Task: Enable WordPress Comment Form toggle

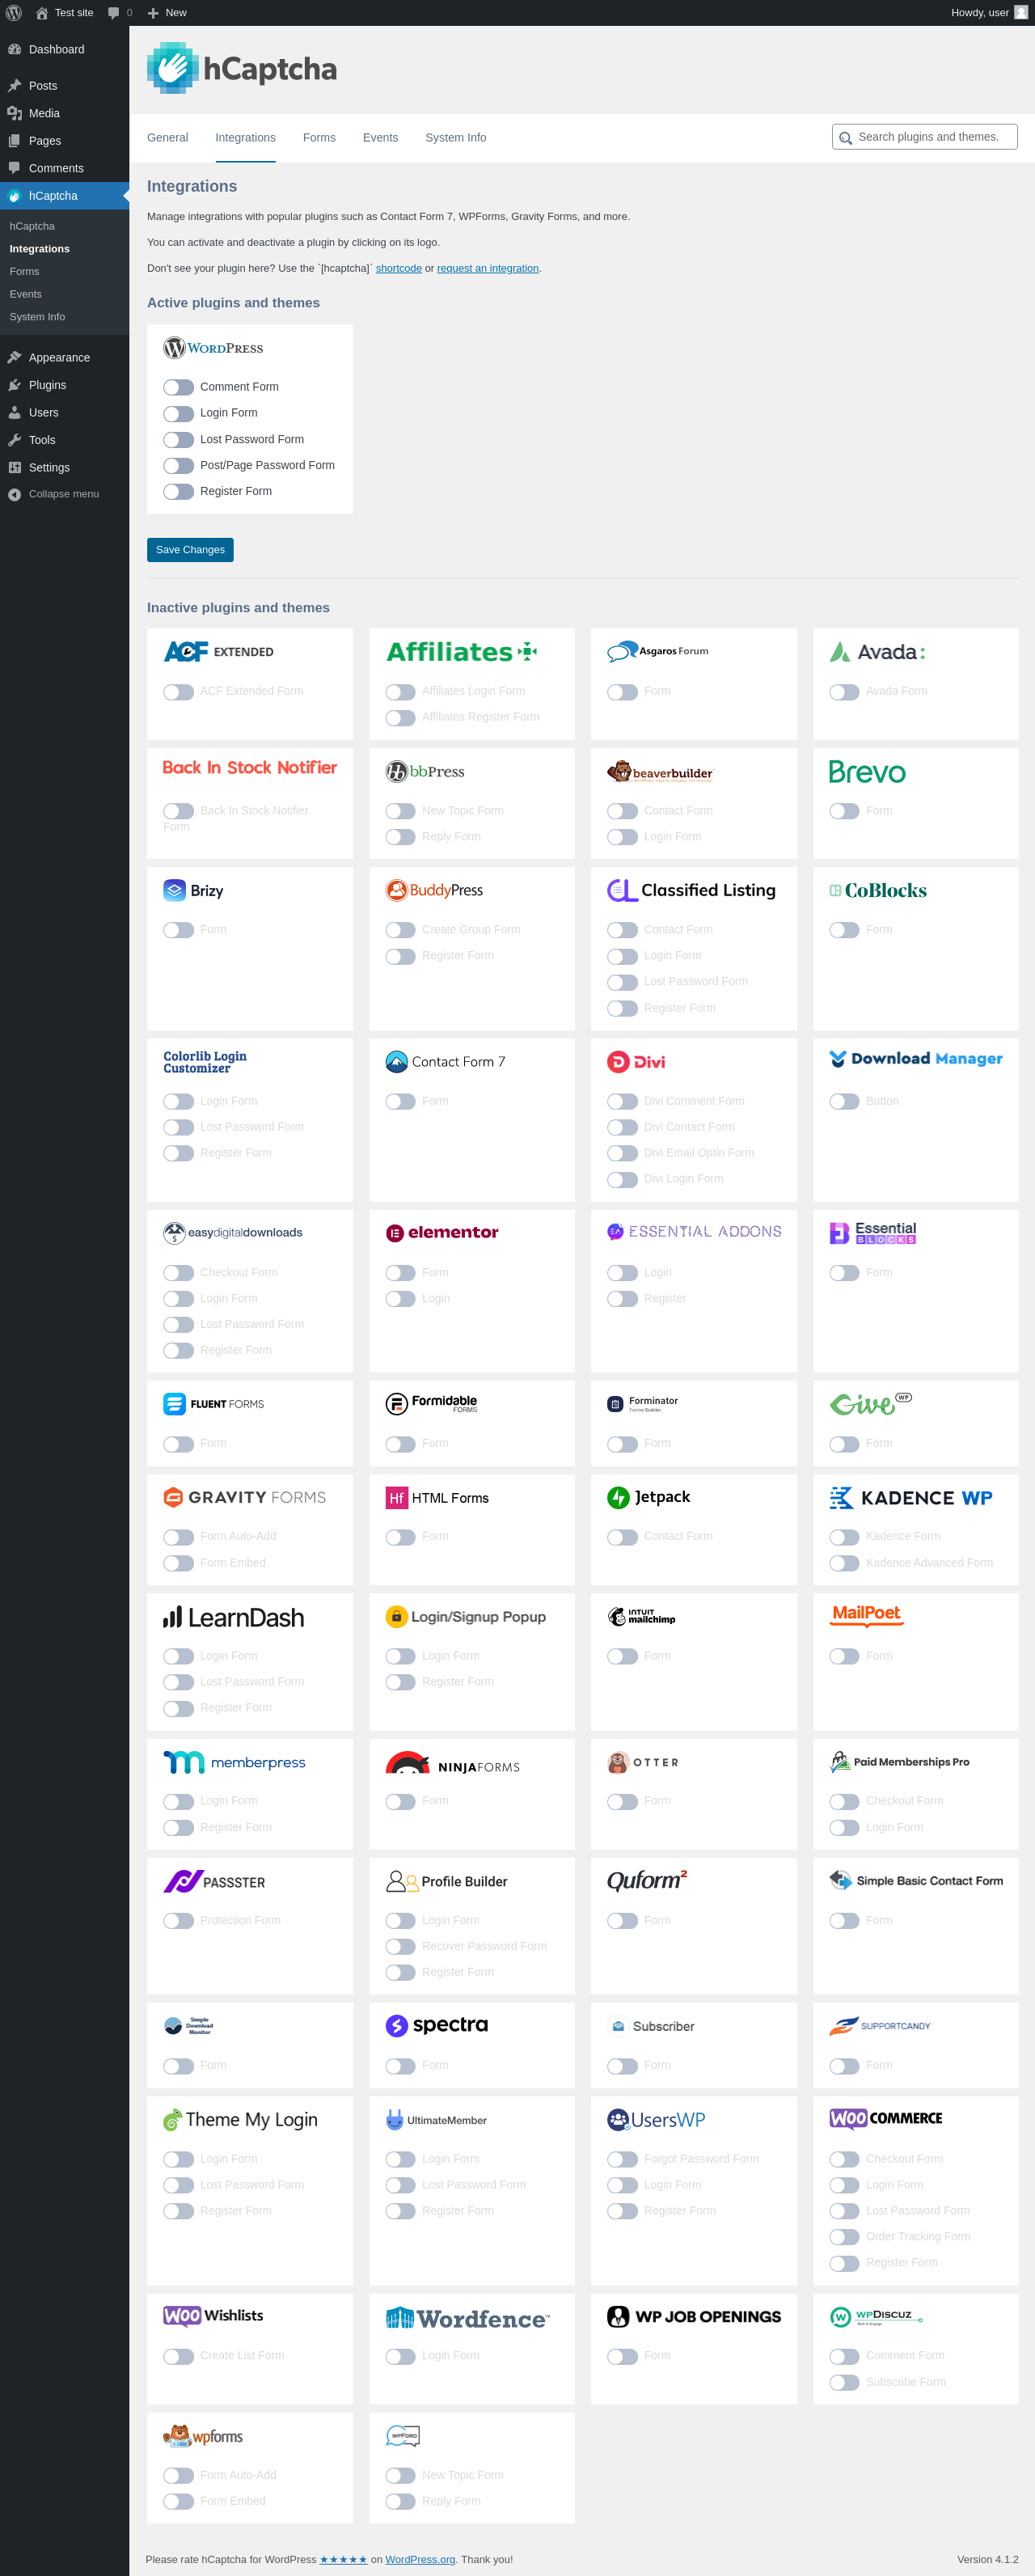Action: pyautogui.click(x=178, y=387)
